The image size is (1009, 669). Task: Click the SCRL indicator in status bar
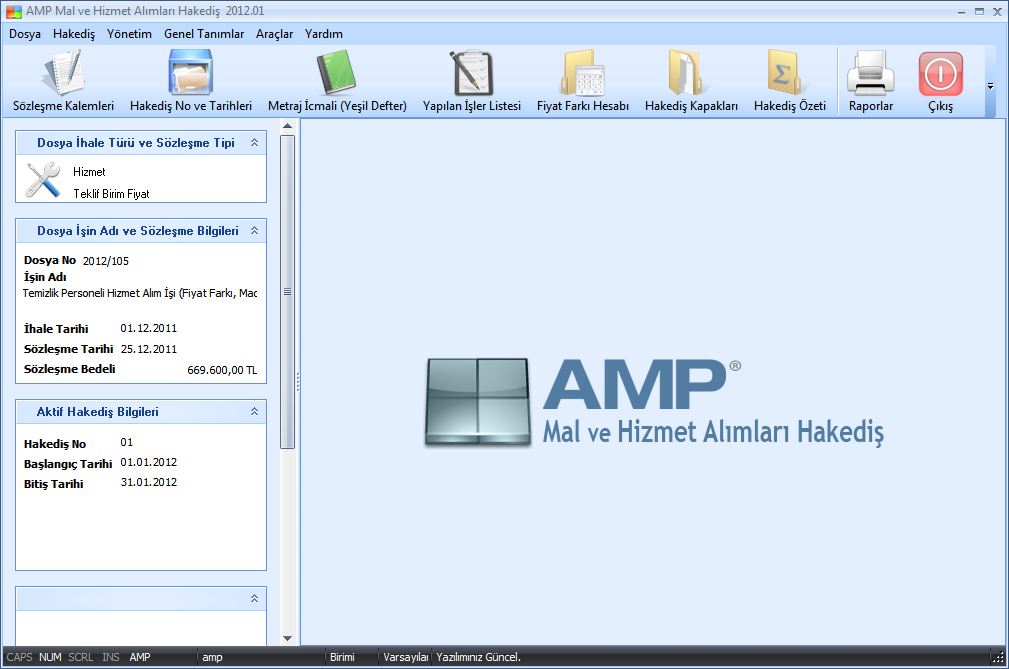[80, 657]
